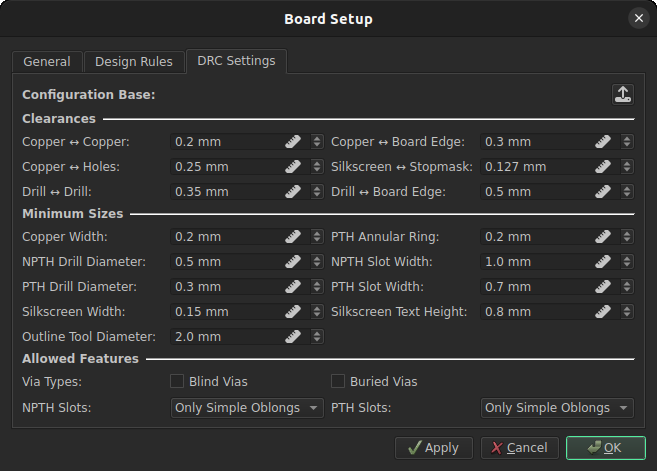Screen dimensions: 657x471
Task: Close the Board Setup dialog
Action: click(x=639, y=18)
